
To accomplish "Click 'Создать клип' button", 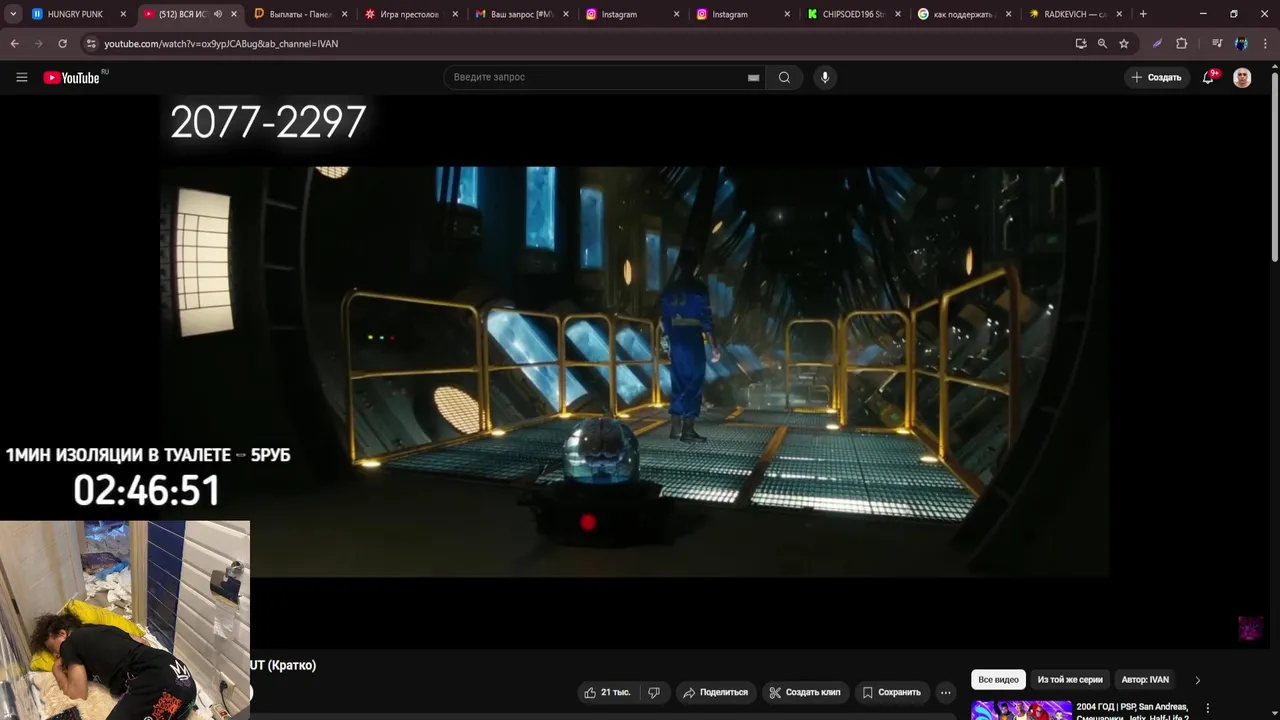I will [x=805, y=692].
